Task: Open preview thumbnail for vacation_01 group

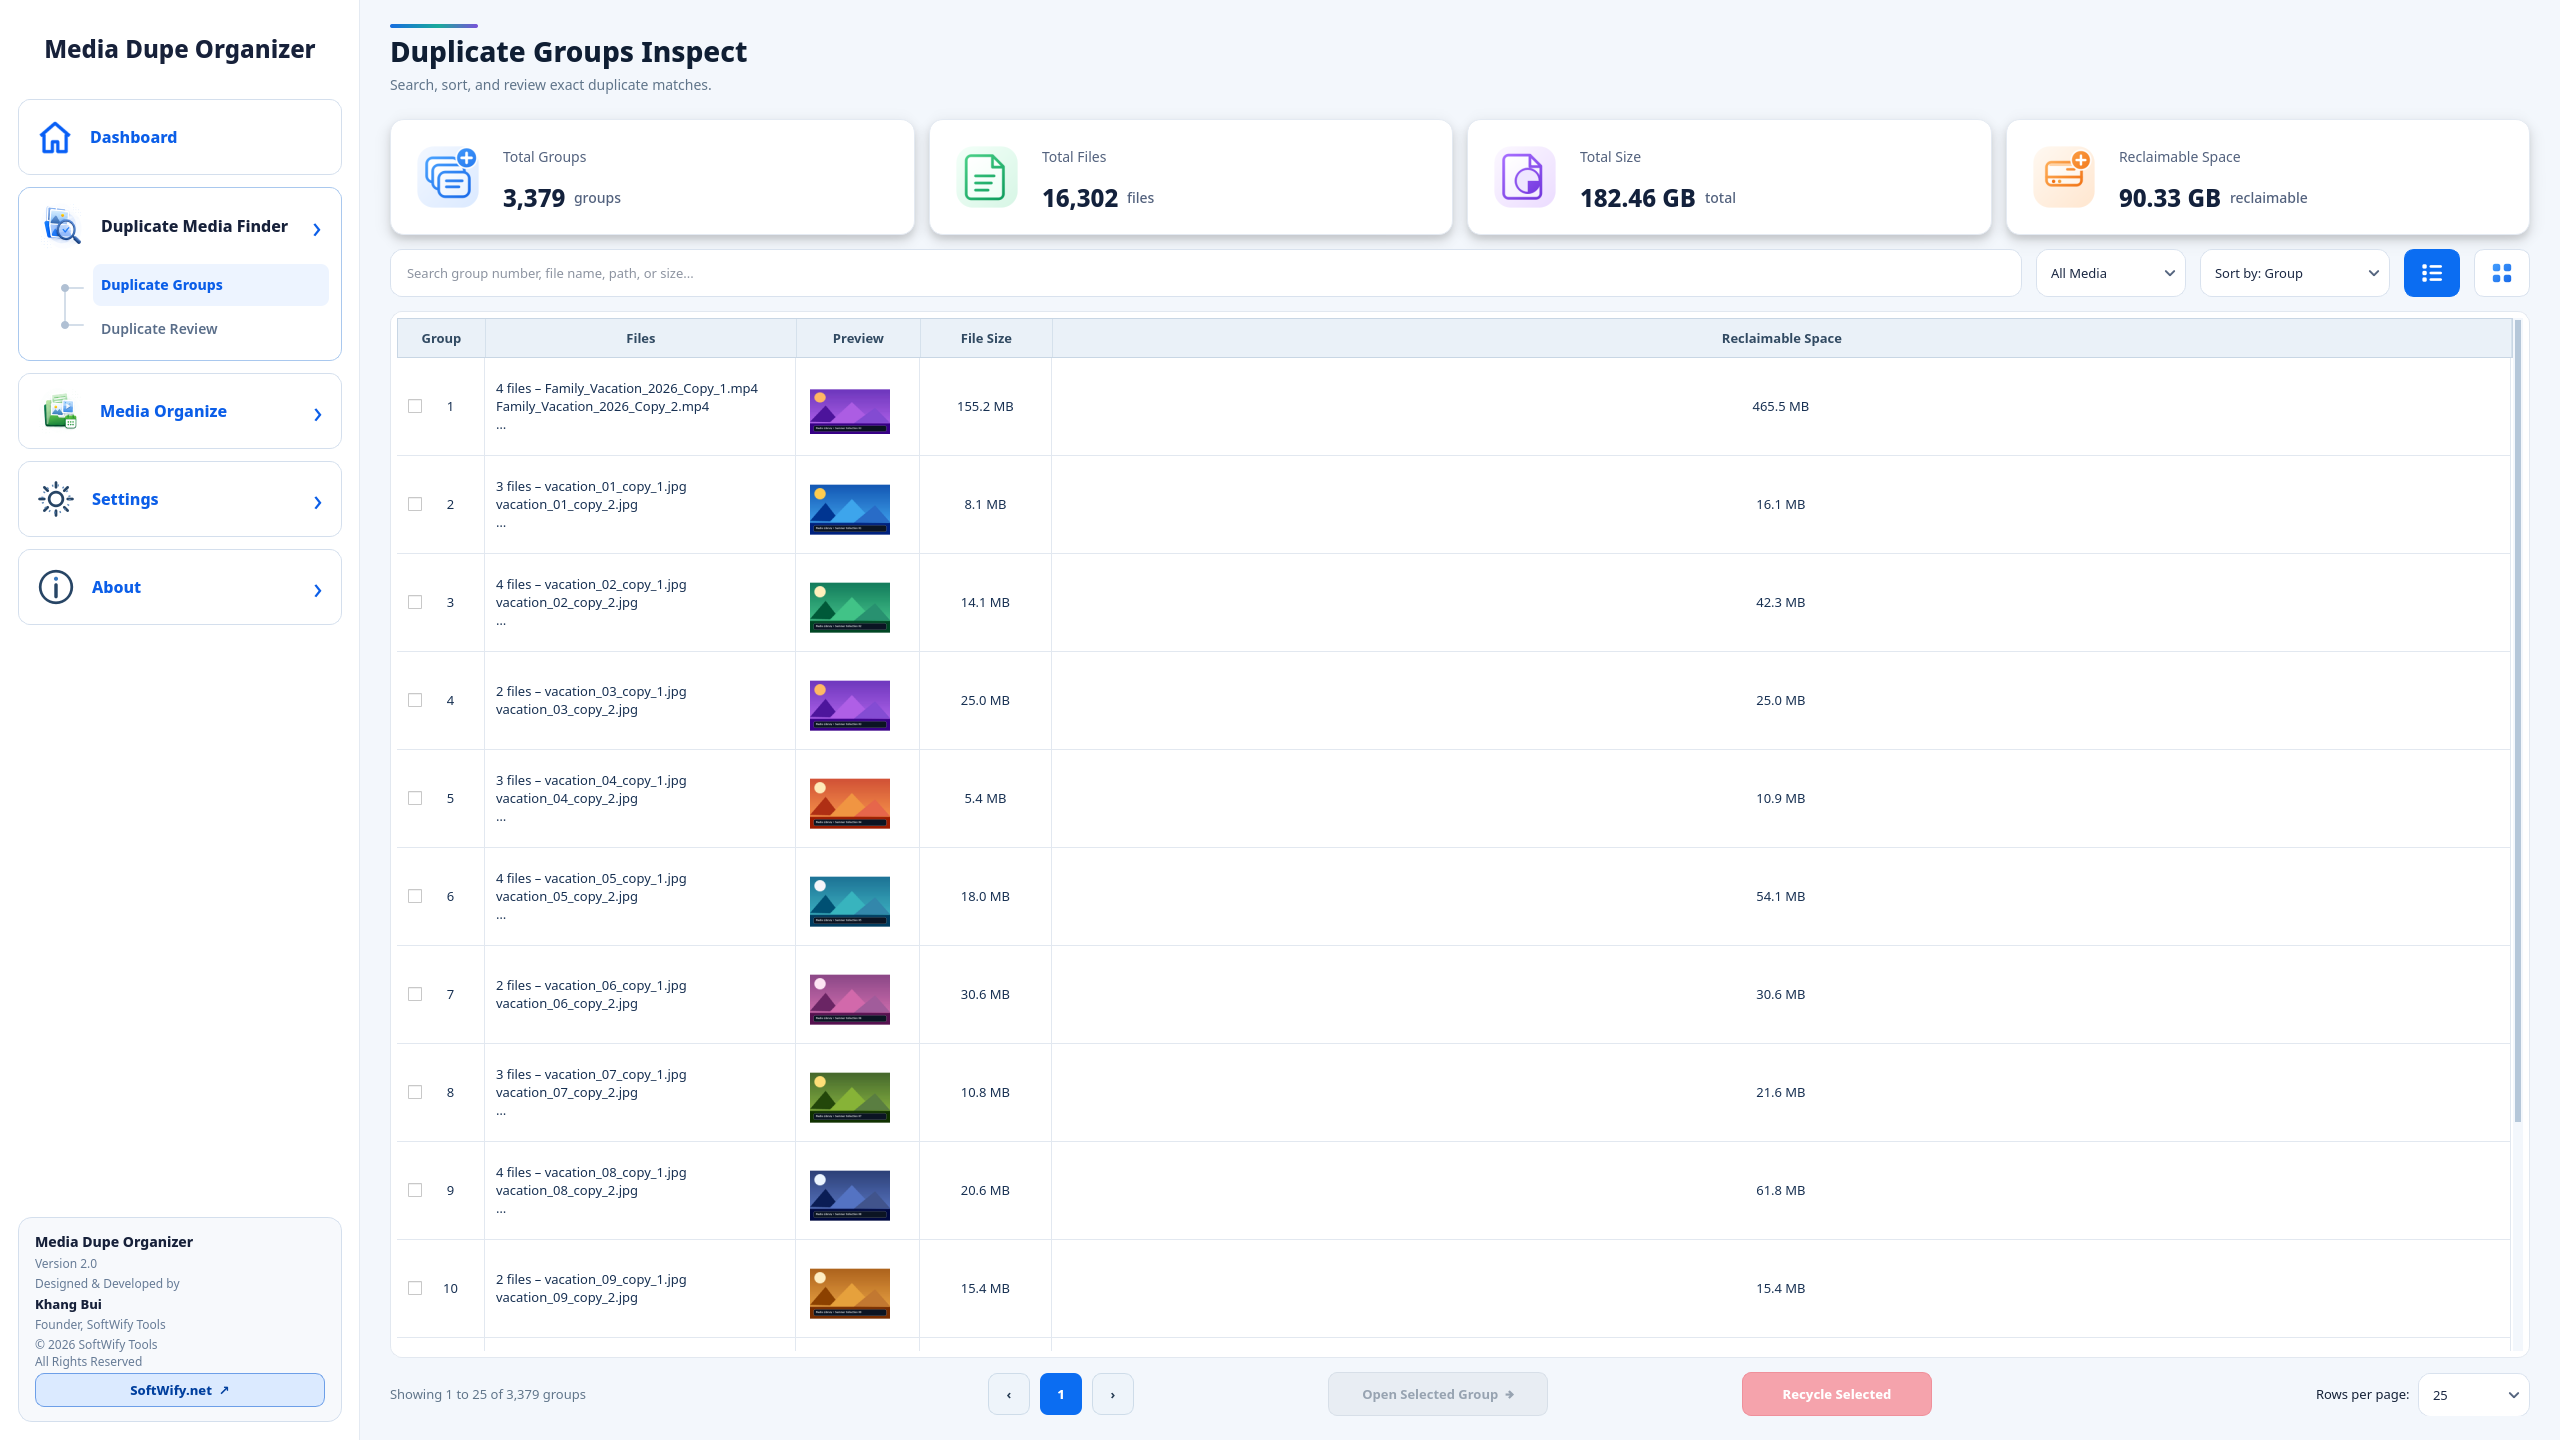Action: 849,509
